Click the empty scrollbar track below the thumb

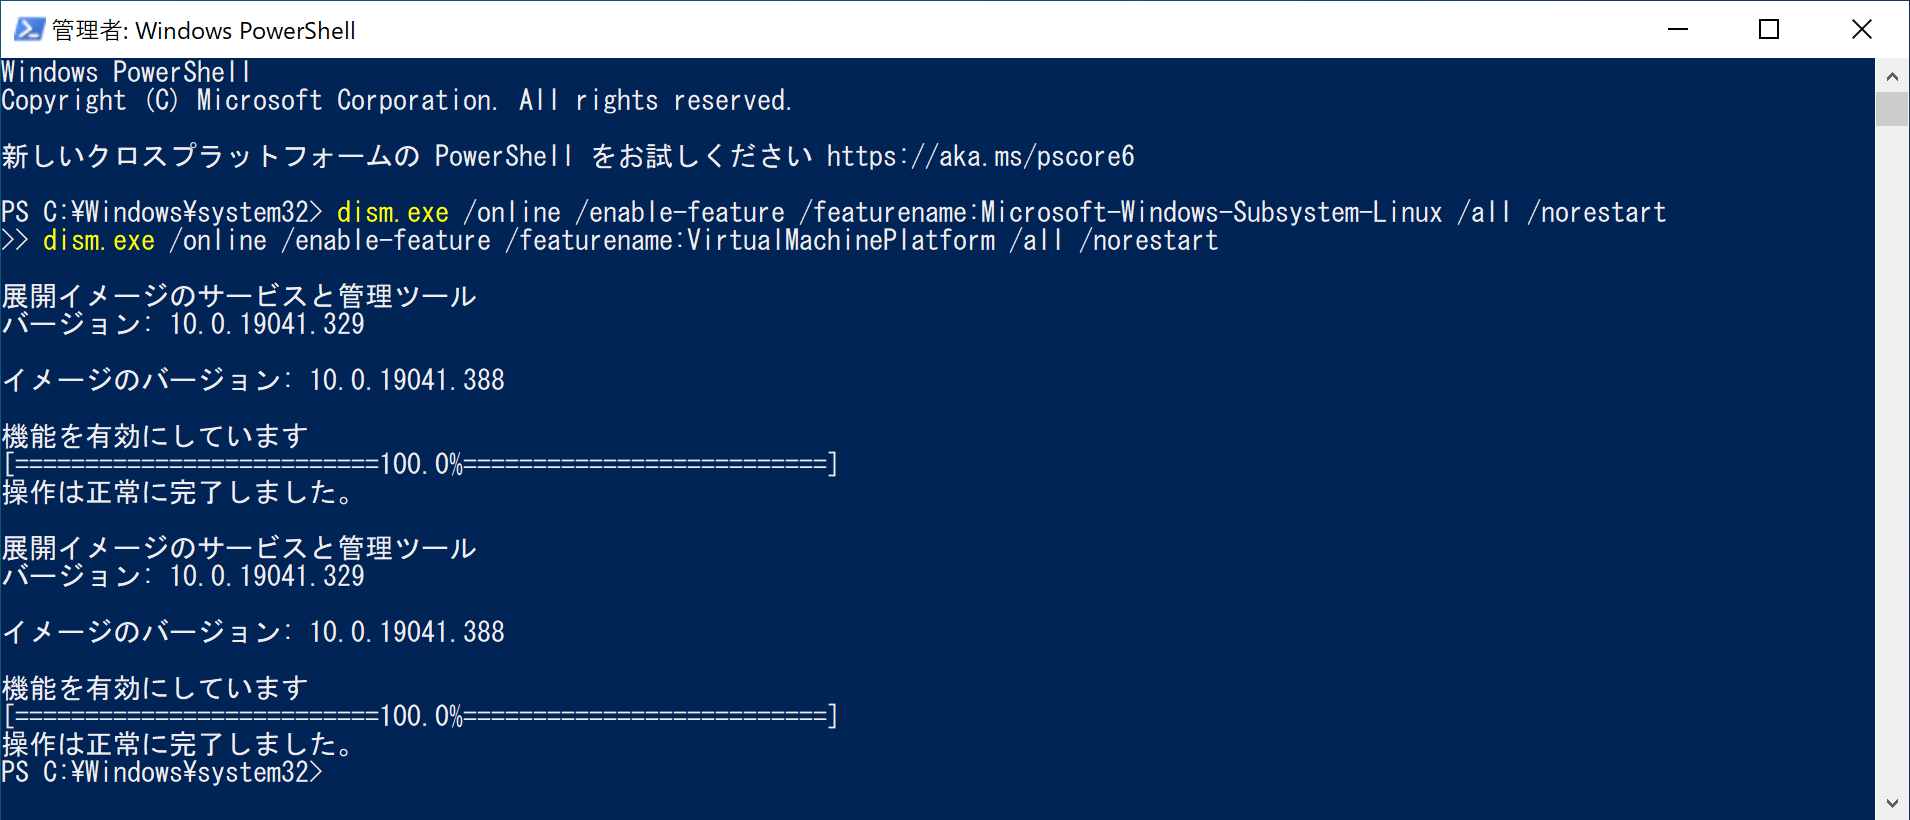pyautogui.click(x=1892, y=450)
